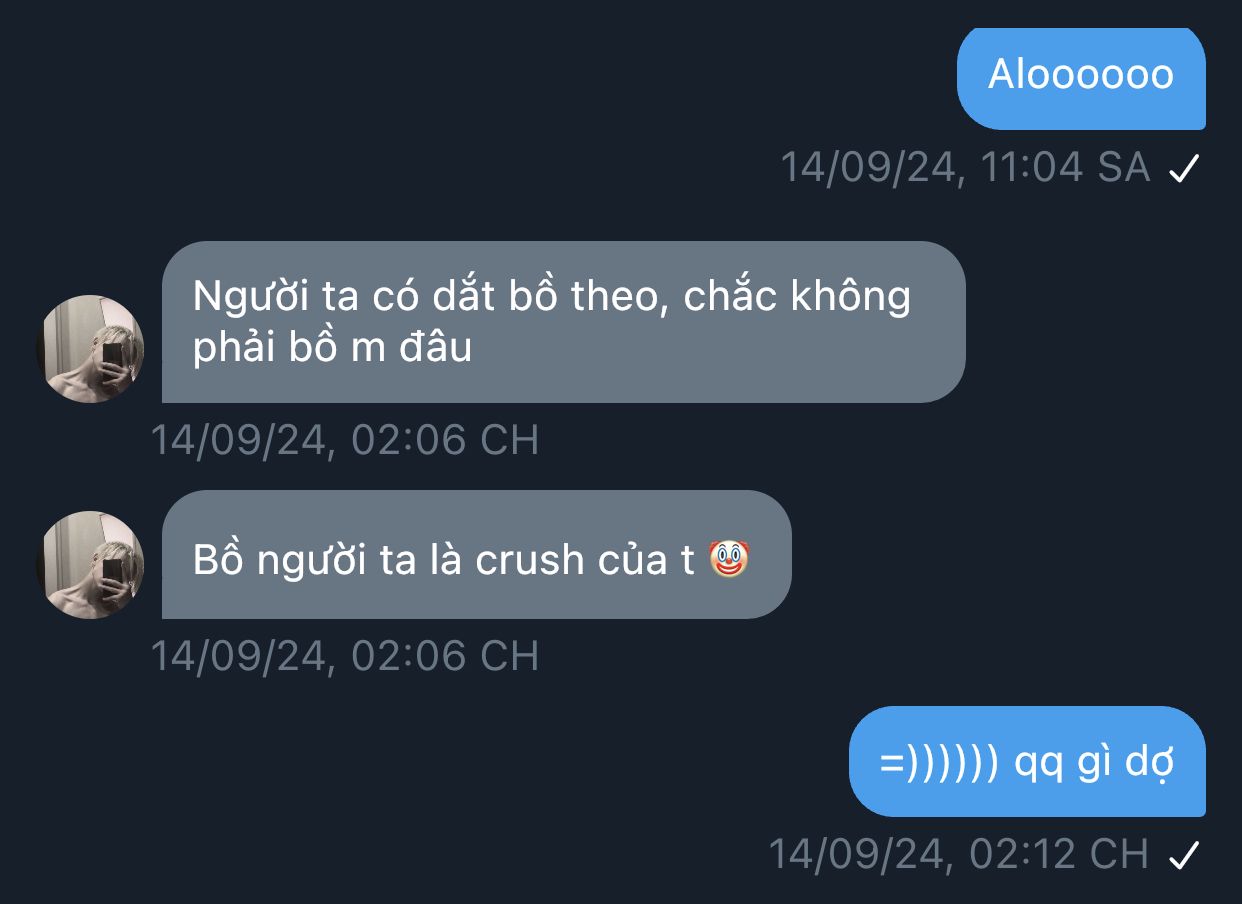Click the 02:06 CH timestamp under 'phải bồ m đâu'
The width and height of the screenshot is (1242, 904).
coord(345,440)
